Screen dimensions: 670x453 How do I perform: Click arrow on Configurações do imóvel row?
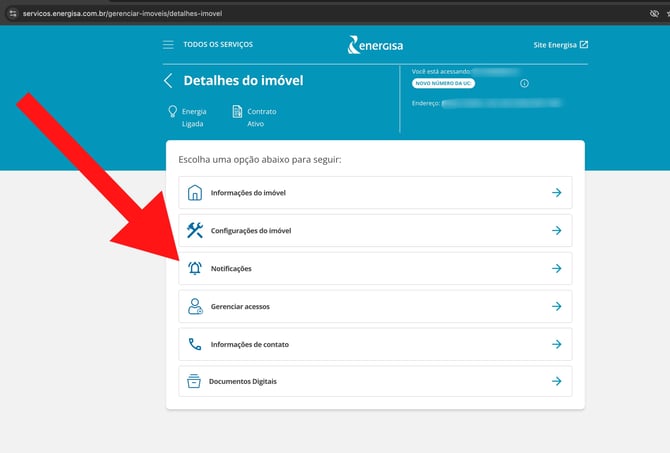tap(556, 231)
